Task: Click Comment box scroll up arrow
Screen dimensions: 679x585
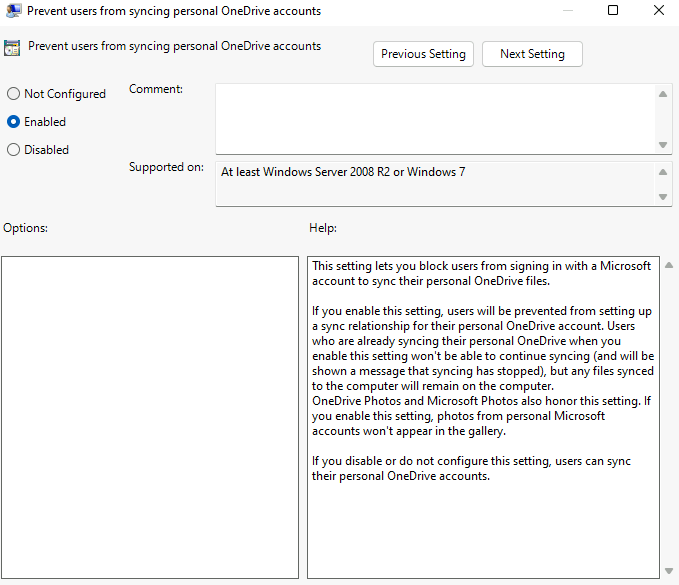Action: [x=663, y=94]
